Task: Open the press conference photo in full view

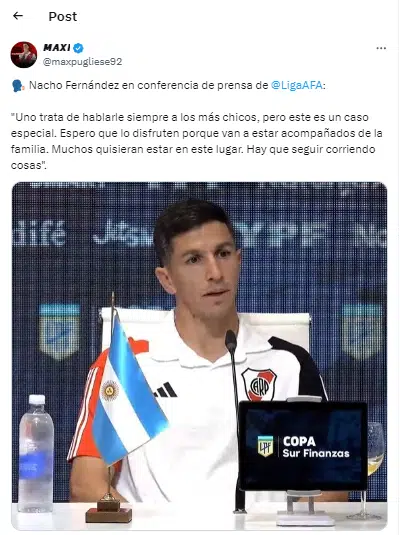Action: click(x=199, y=356)
